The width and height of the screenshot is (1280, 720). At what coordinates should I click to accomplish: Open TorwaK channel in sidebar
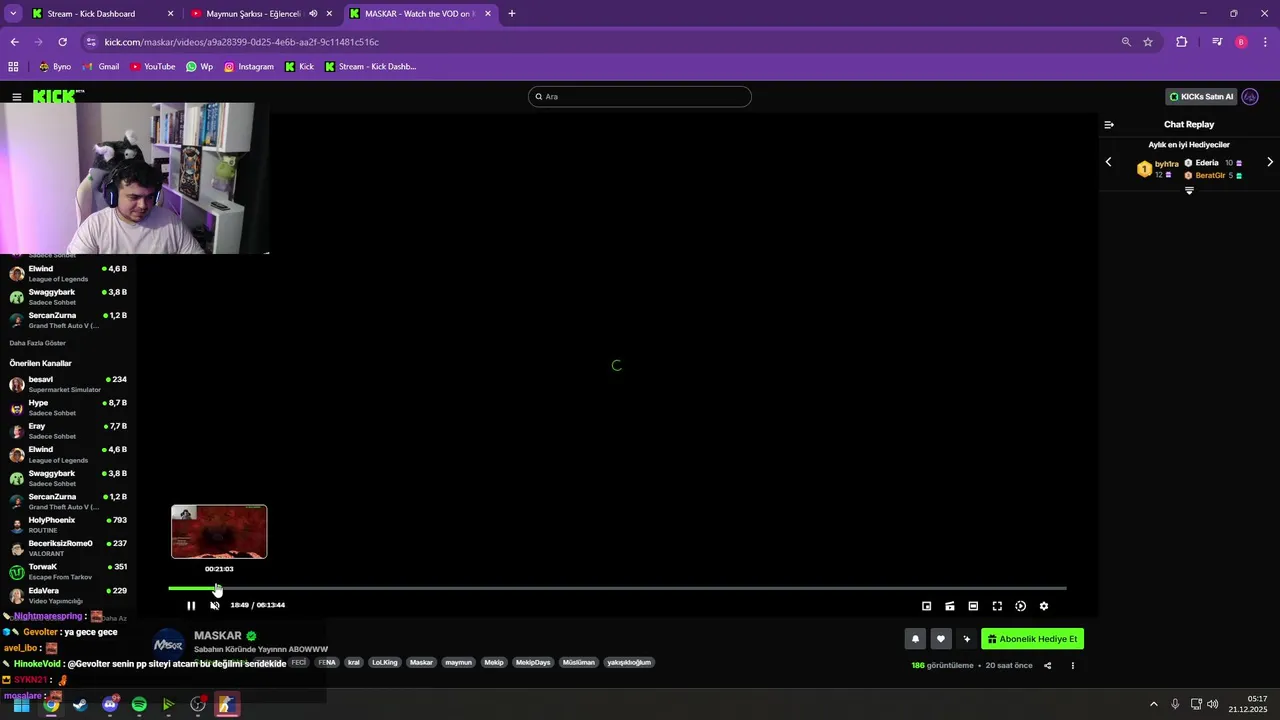(x=68, y=571)
